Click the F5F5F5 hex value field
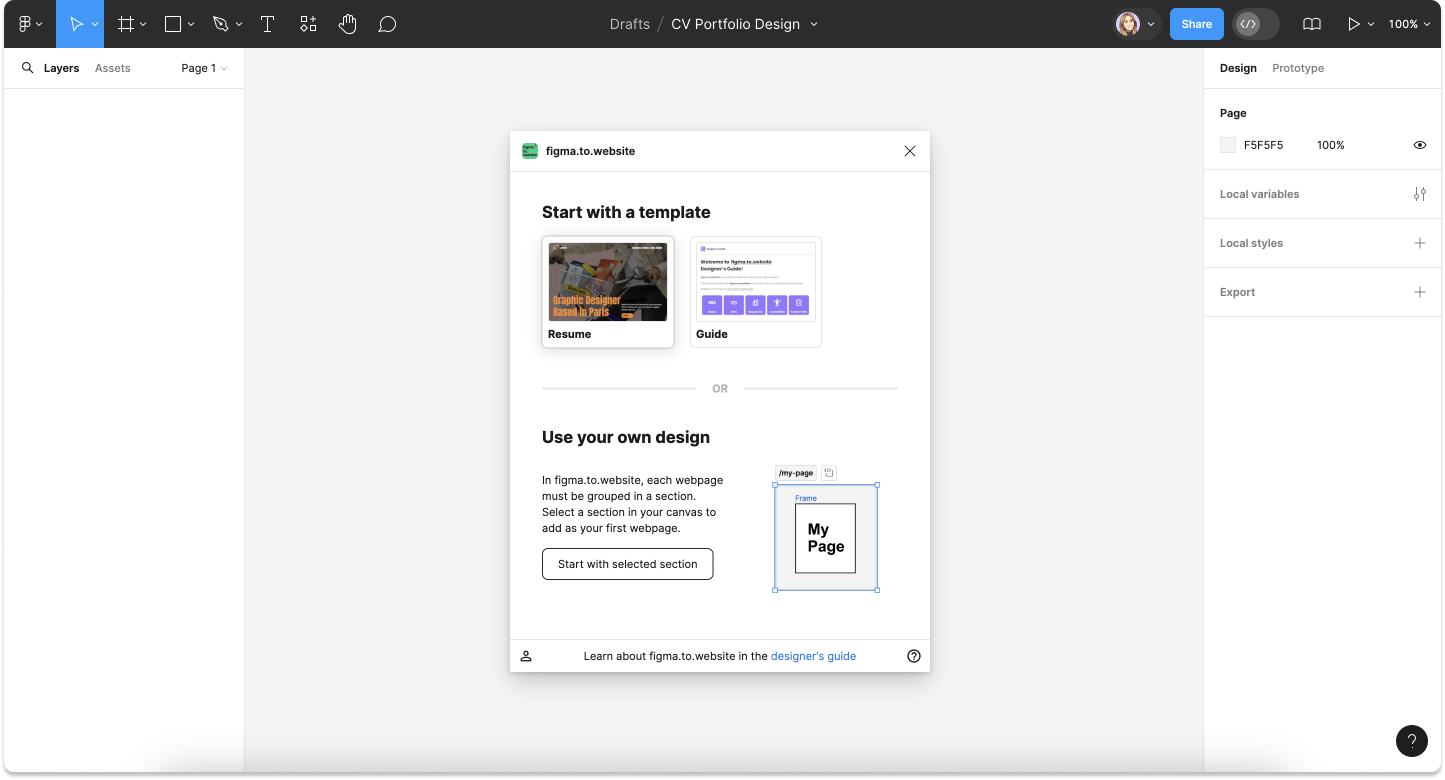The height and width of the screenshot is (780, 1445). (x=1263, y=145)
